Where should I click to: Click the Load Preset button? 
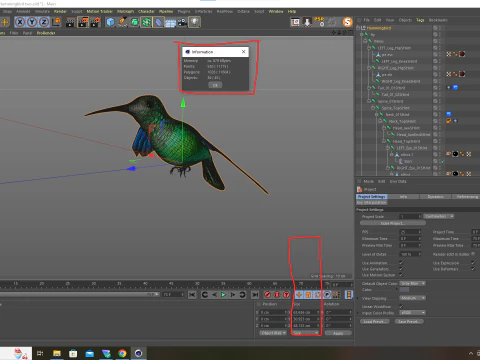(x=375, y=321)
